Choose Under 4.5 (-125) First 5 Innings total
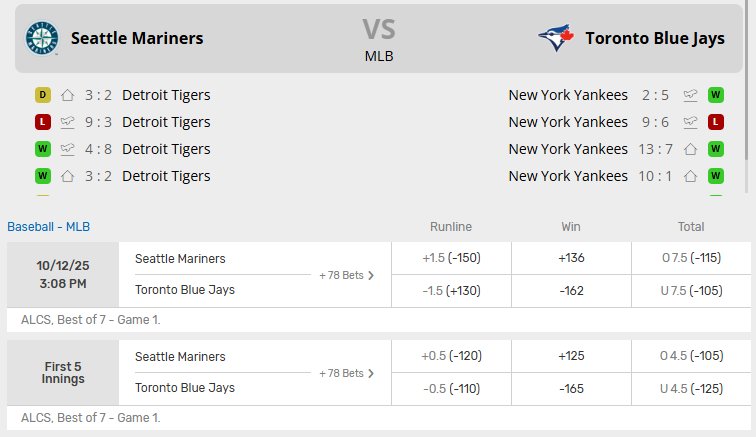The height and width of the screenshot is (437, 756). click(691, 388)
